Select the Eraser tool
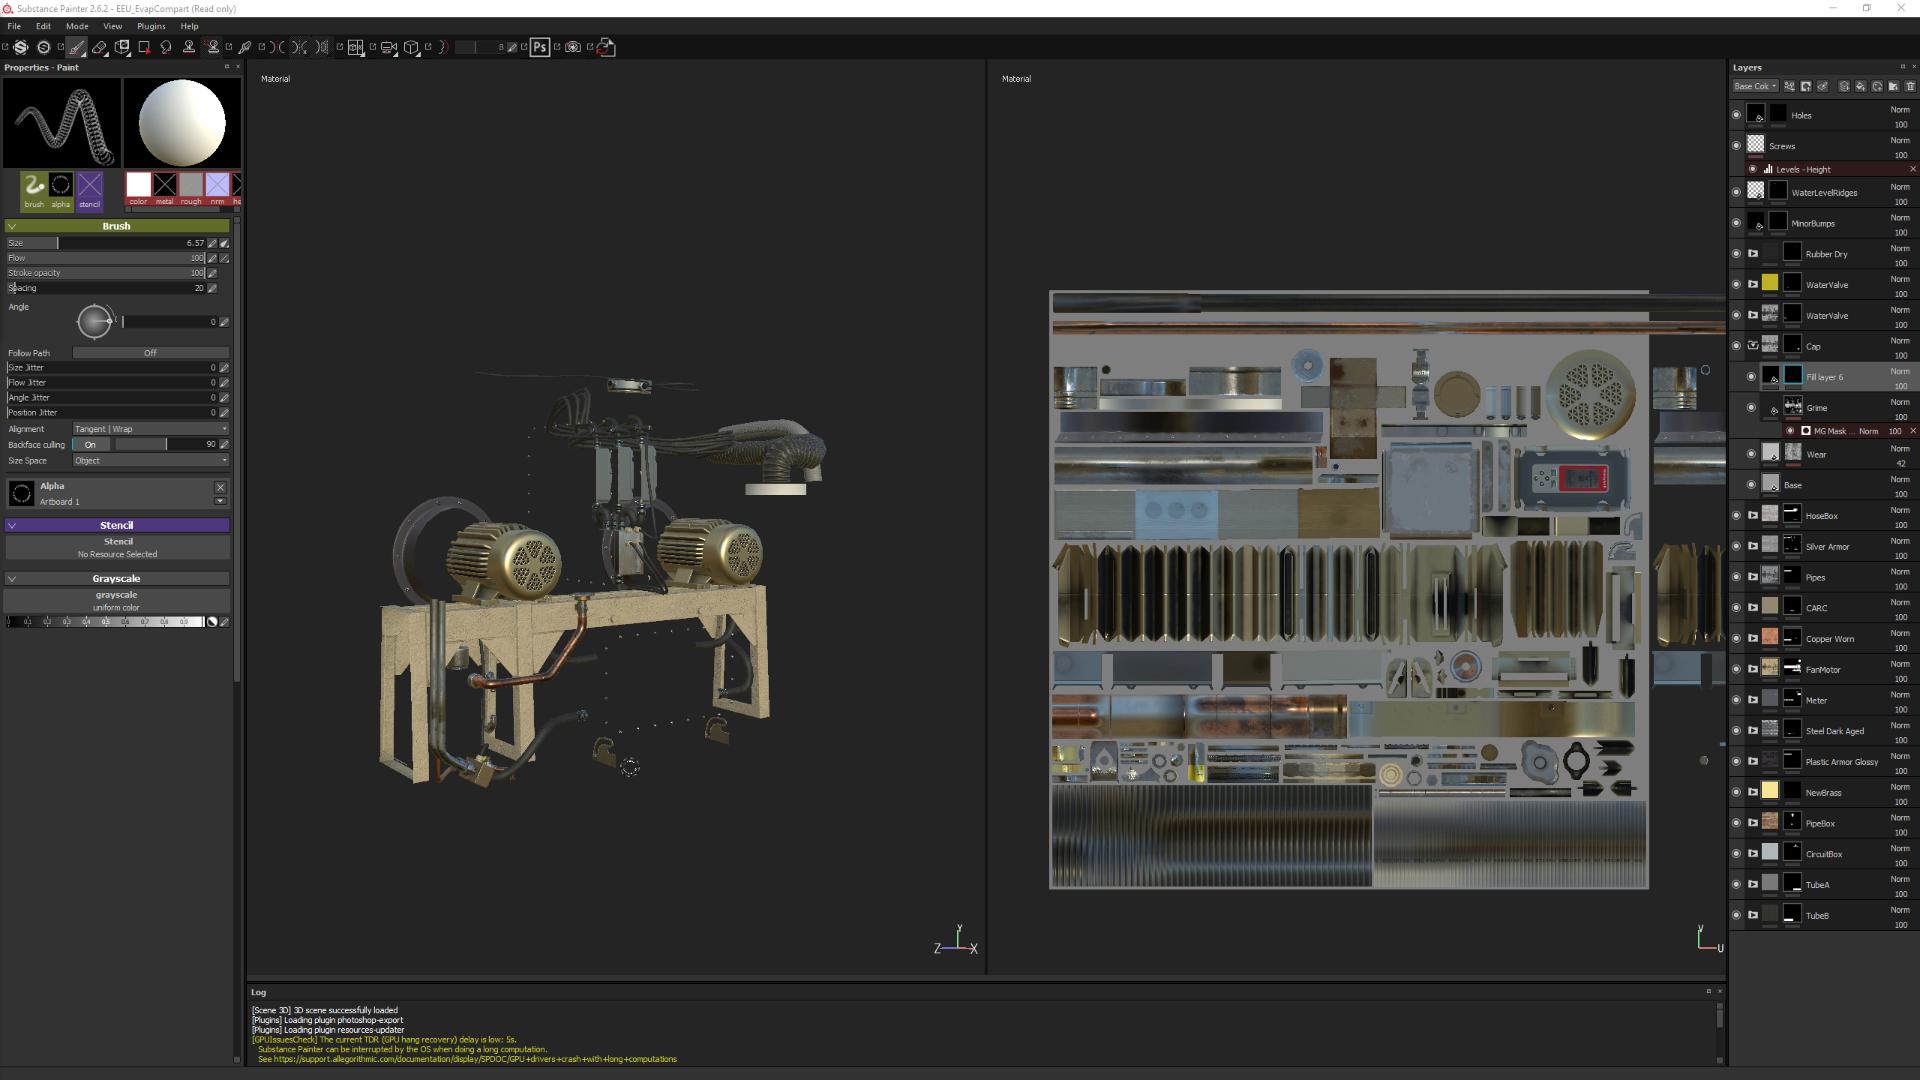The height and width of the screenshot is (1080, 1920). pos(99,47)
